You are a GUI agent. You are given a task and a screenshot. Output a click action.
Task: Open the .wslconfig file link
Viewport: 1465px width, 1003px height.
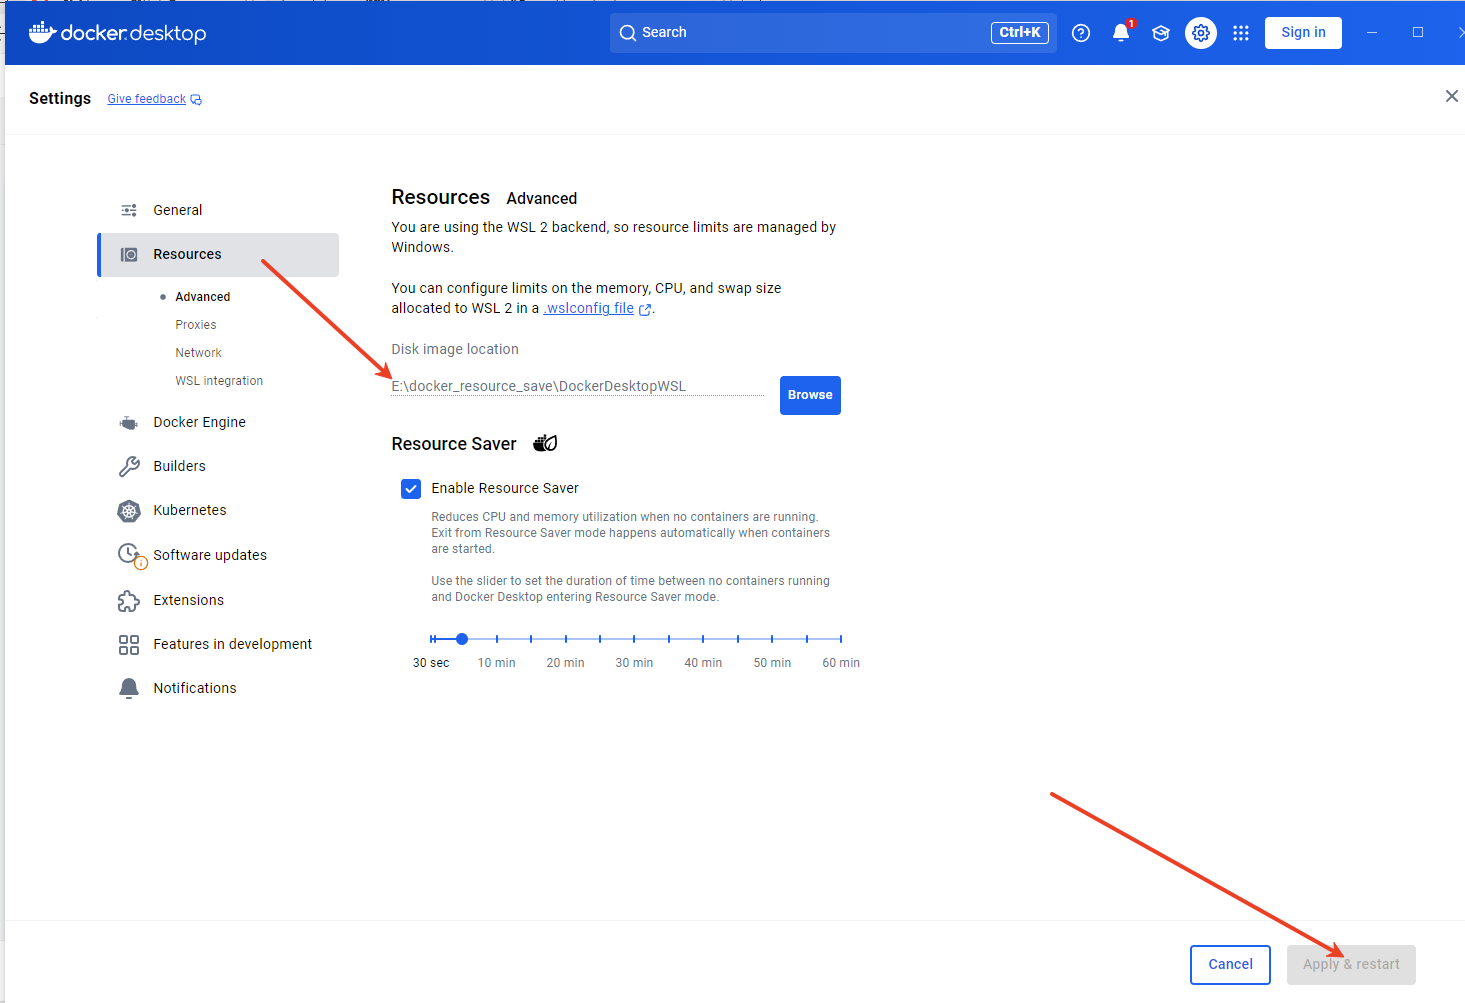[x=589, y=308]
